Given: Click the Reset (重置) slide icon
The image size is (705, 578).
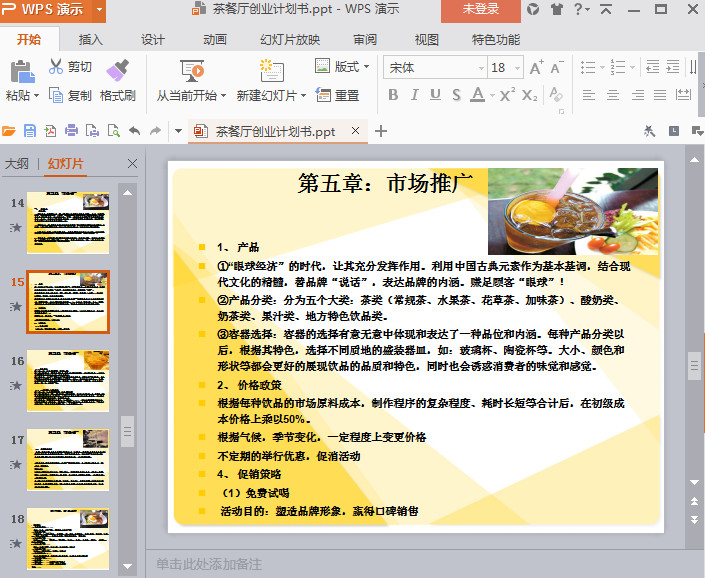Looking at the screenshot, I should (323, 95).
